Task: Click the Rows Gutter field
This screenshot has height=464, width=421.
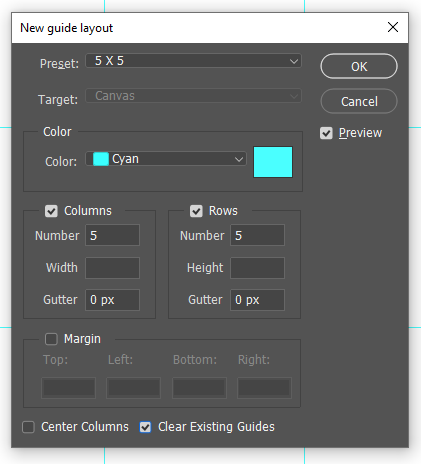Action: click(258, 300)
